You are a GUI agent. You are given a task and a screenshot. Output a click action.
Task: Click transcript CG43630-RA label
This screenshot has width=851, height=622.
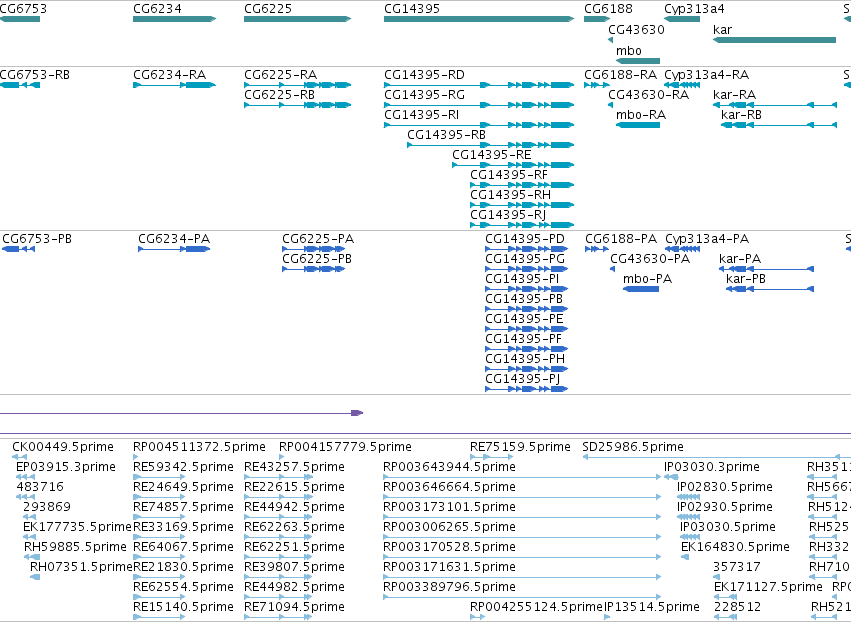coord(649,94)
